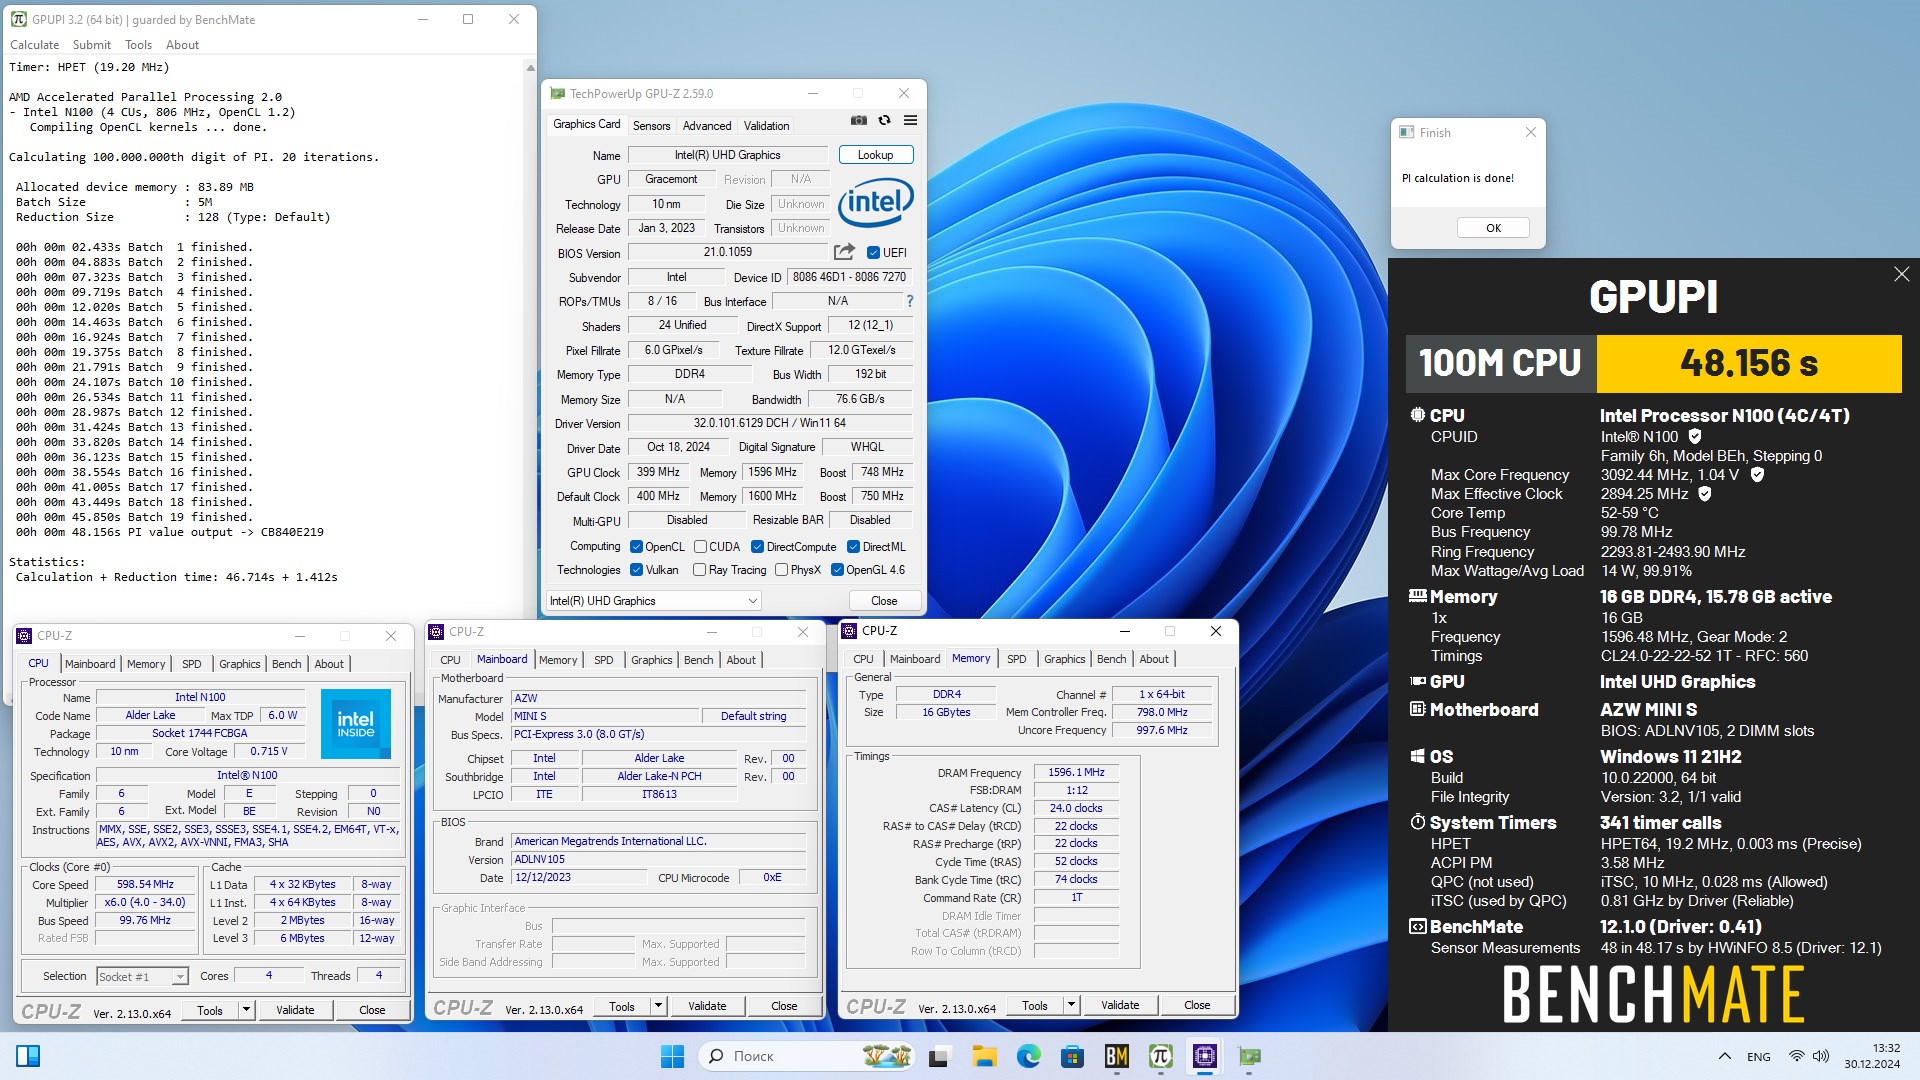Open volume control from the system tray

pos(1820,1056)
